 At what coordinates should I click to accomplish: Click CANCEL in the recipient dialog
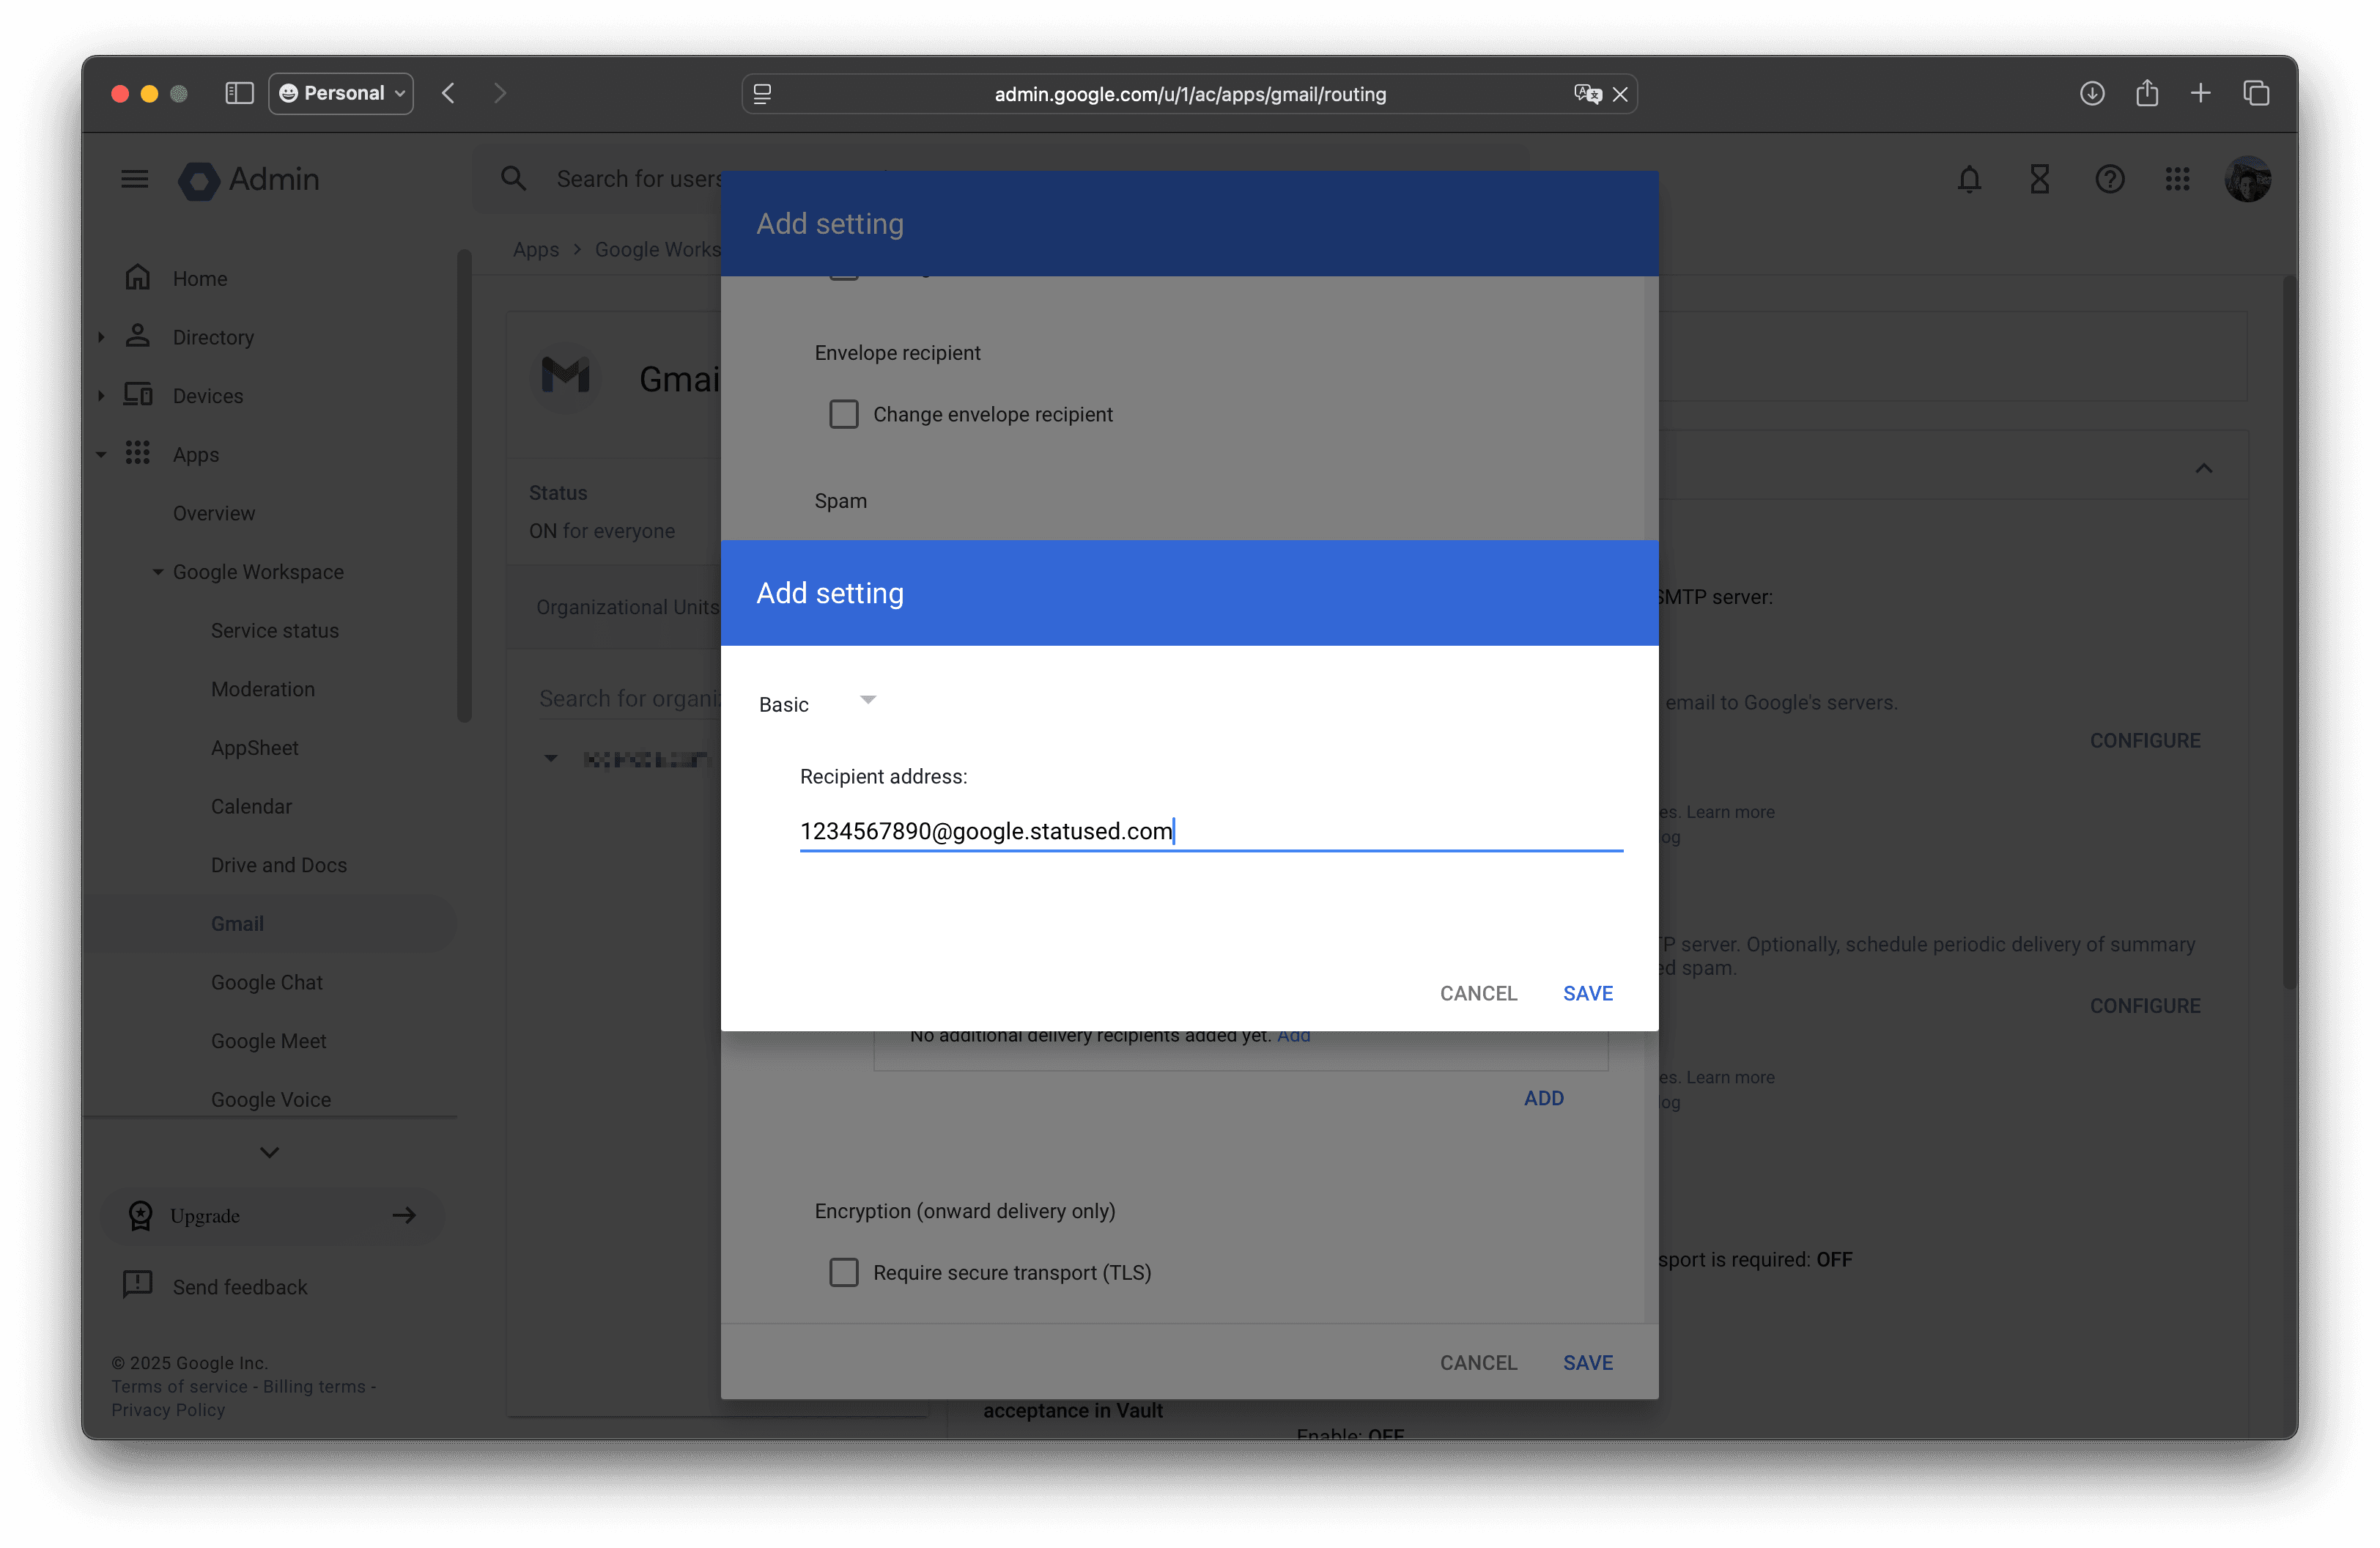[x=1477, y=993]
